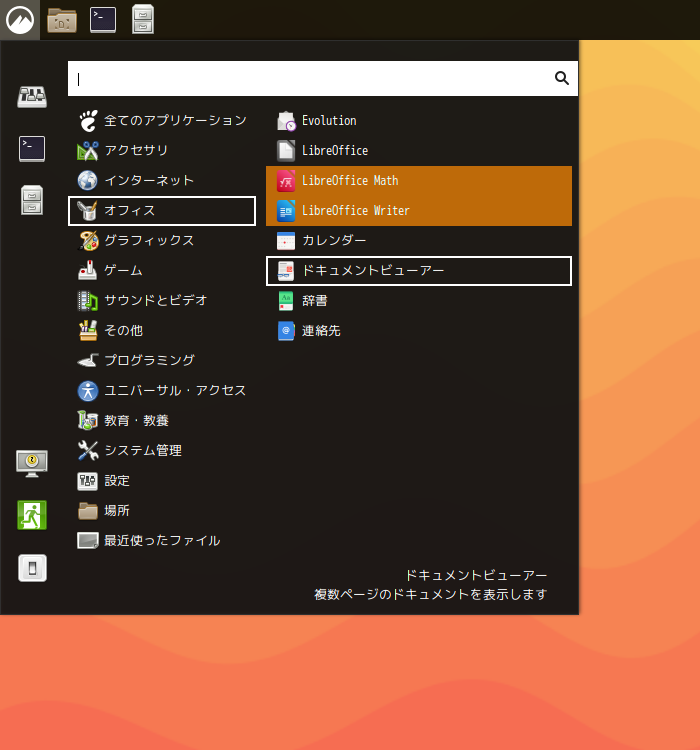Open system settings icon in menu sidebar

point(32,97)
